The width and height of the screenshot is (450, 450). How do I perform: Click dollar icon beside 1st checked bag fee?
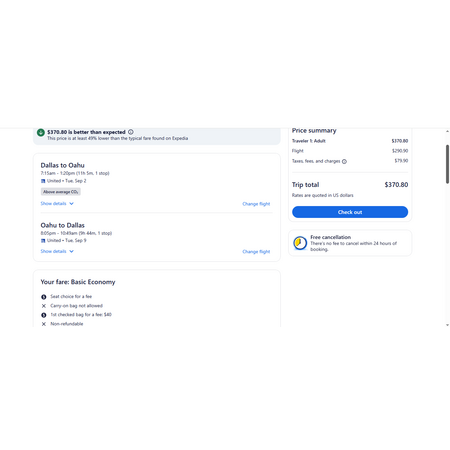(x=44, y=315)
